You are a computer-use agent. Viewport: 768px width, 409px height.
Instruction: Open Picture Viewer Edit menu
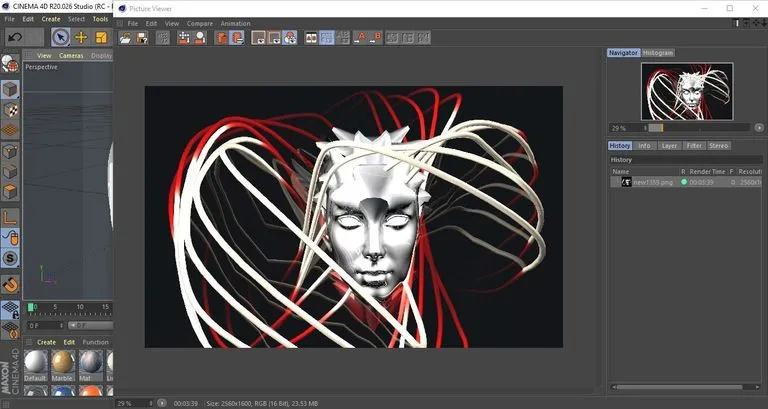tap(151, 24)
